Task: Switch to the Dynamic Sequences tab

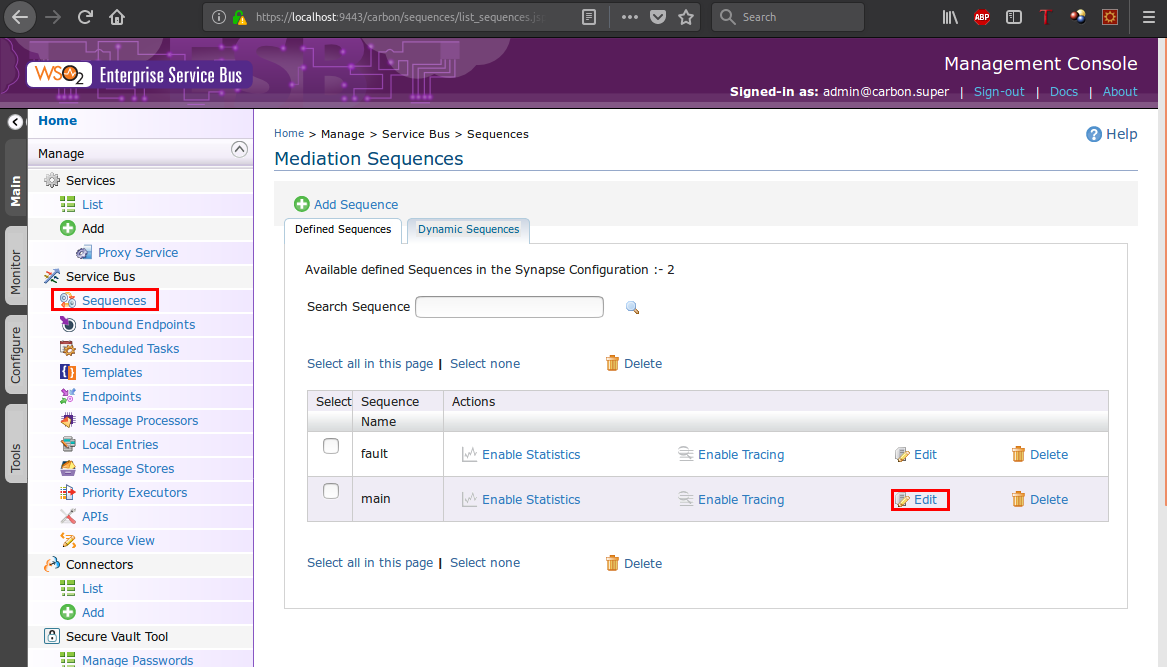Action: point(468,230)
